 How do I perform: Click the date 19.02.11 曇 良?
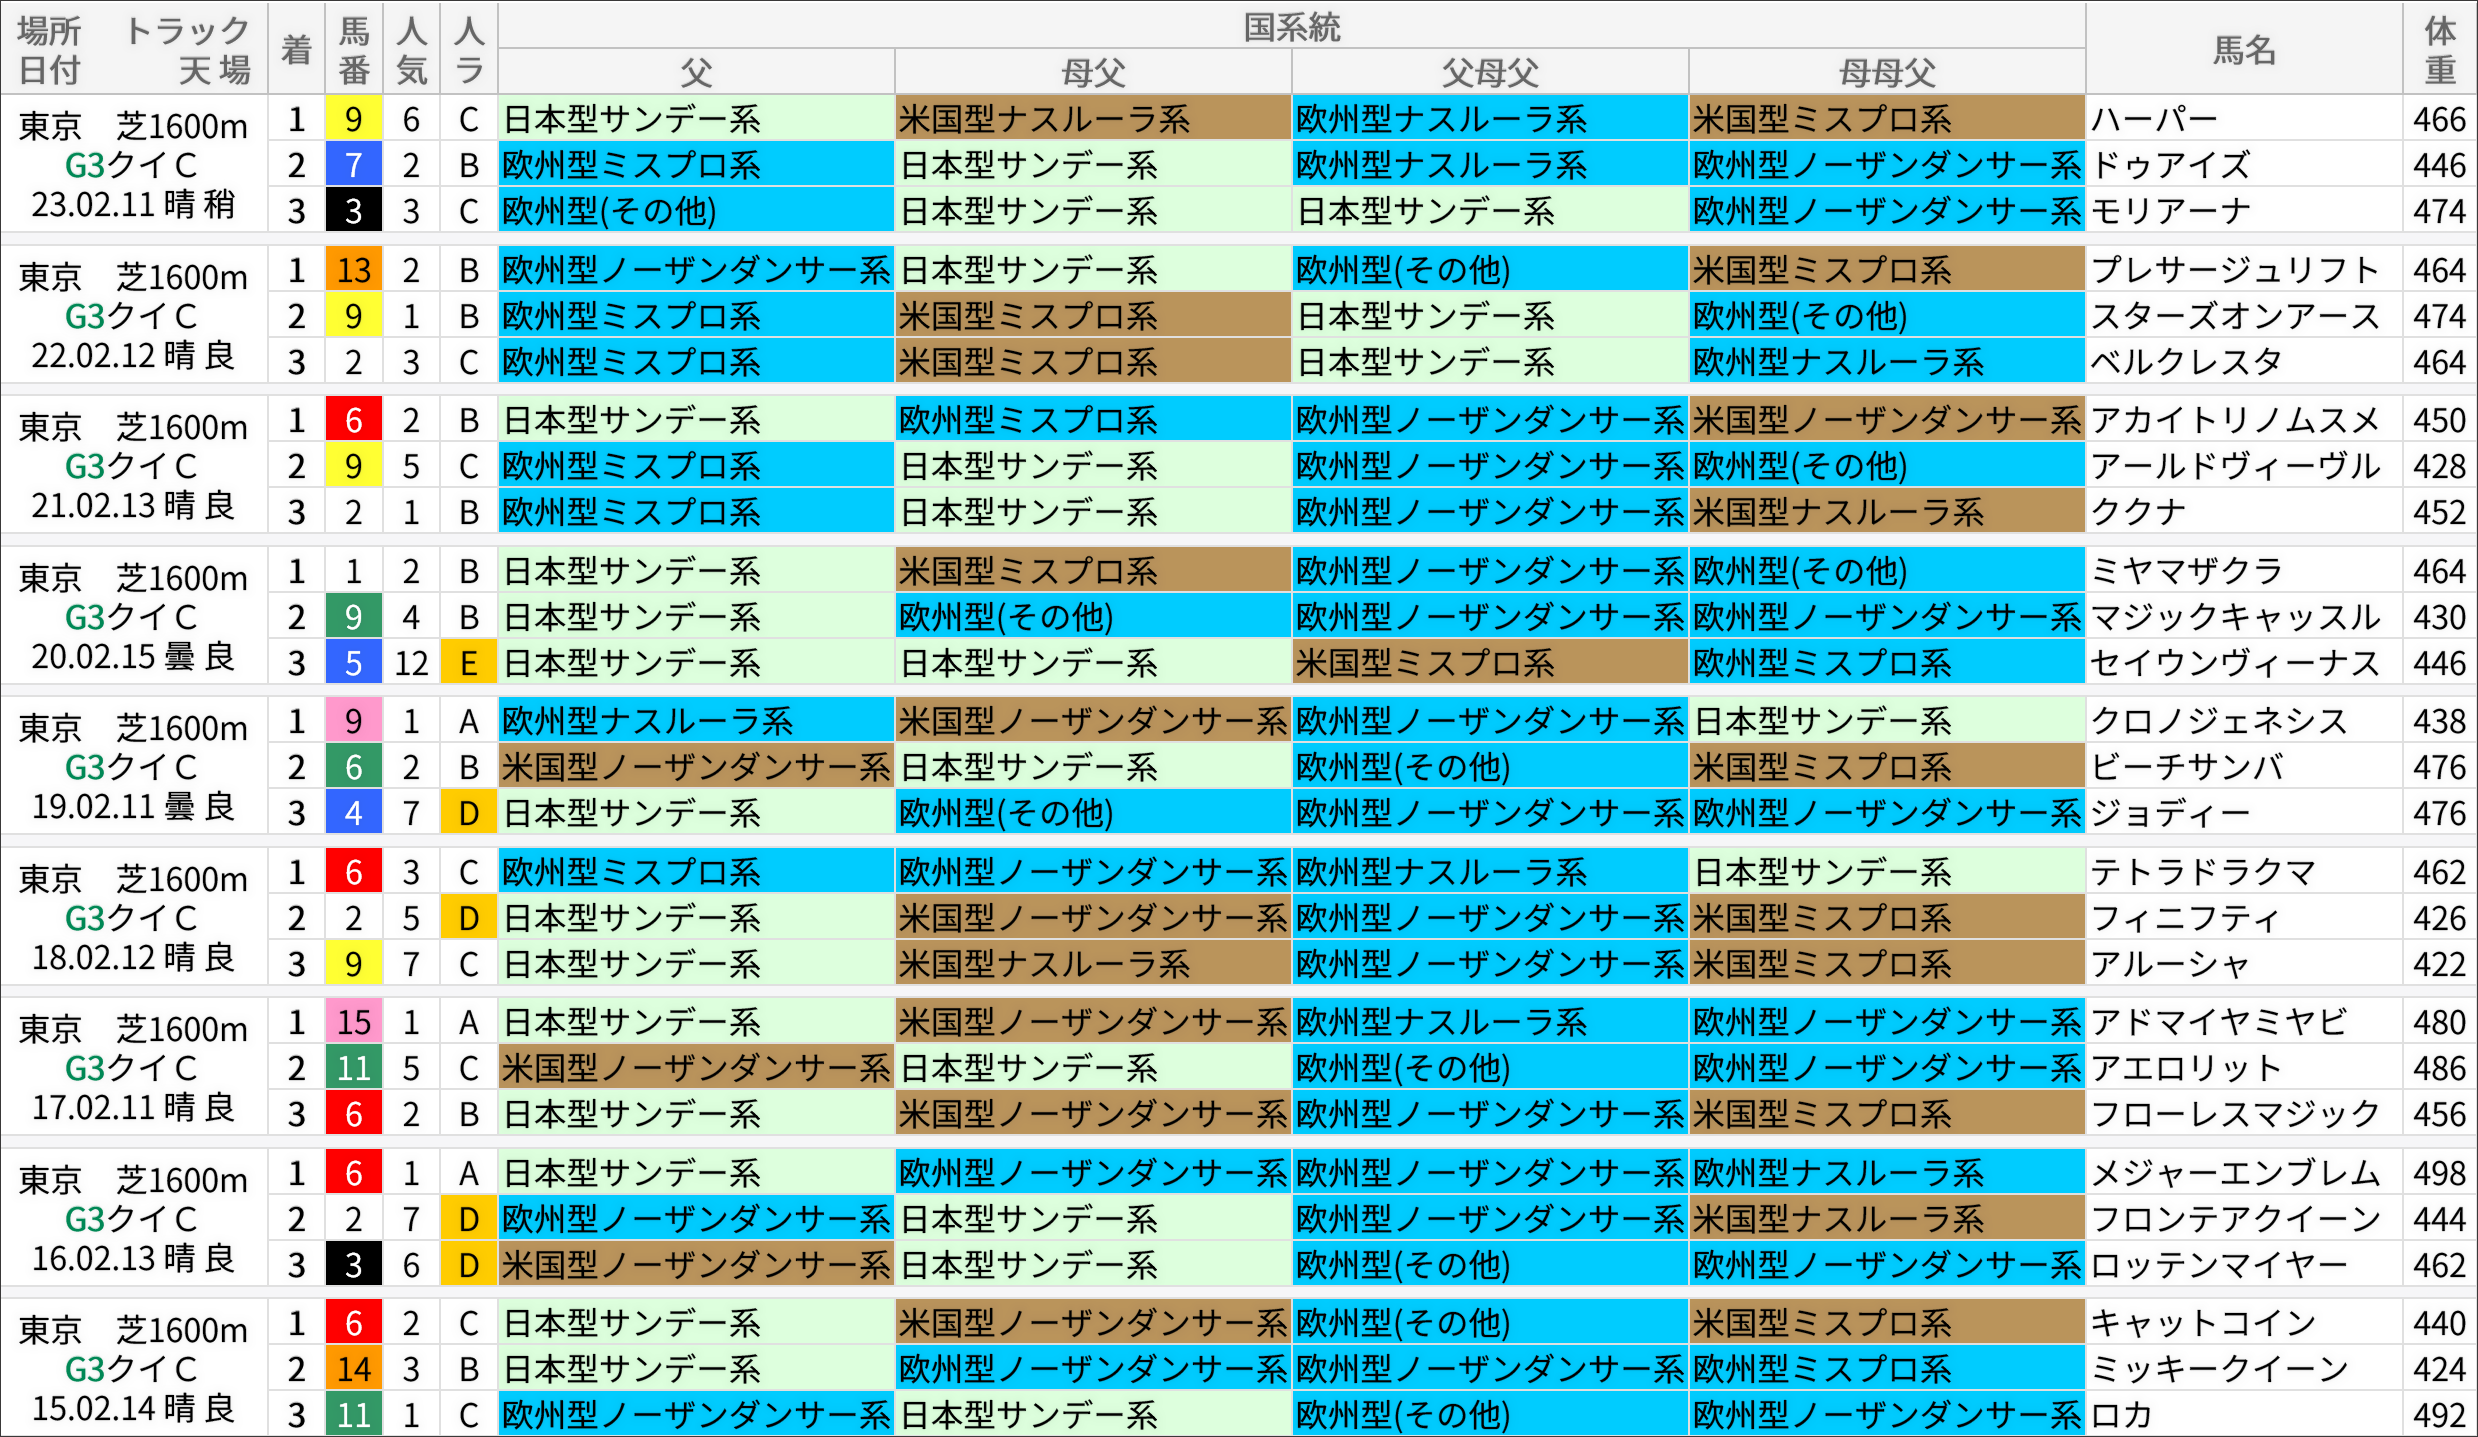tap(133, 806)
